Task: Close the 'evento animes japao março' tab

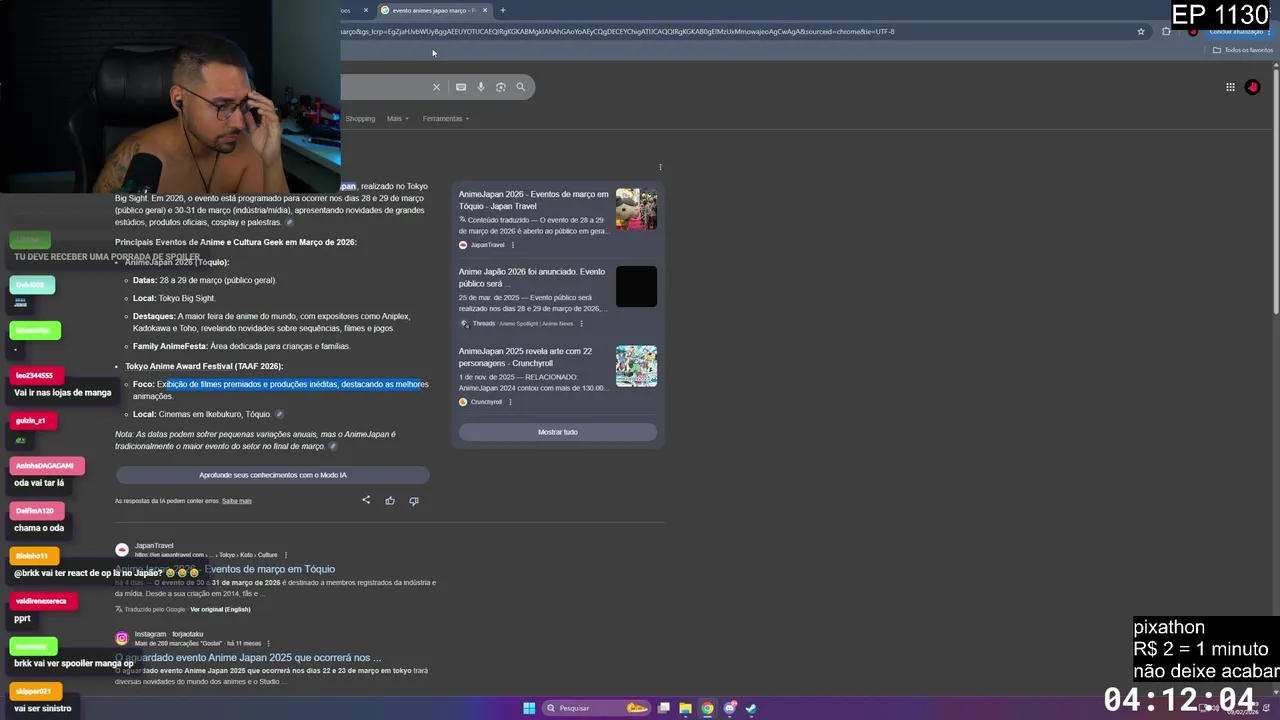Action: click(485, 10)
